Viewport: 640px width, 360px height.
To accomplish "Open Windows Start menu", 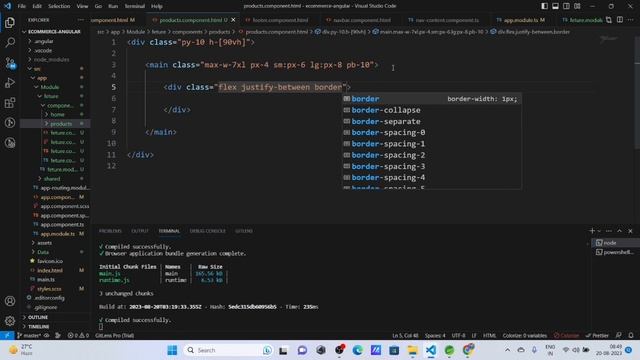I will pyautogui.click(x=172, y=350).
